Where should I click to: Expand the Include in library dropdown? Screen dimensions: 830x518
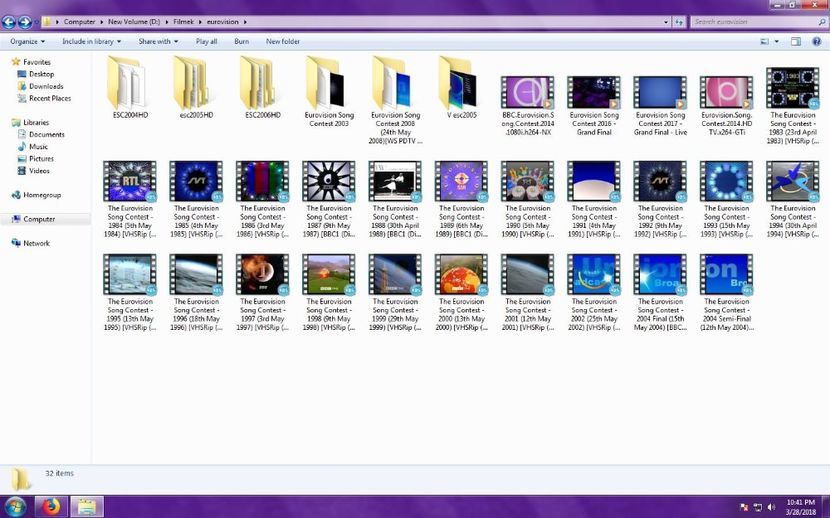[91, 41]
